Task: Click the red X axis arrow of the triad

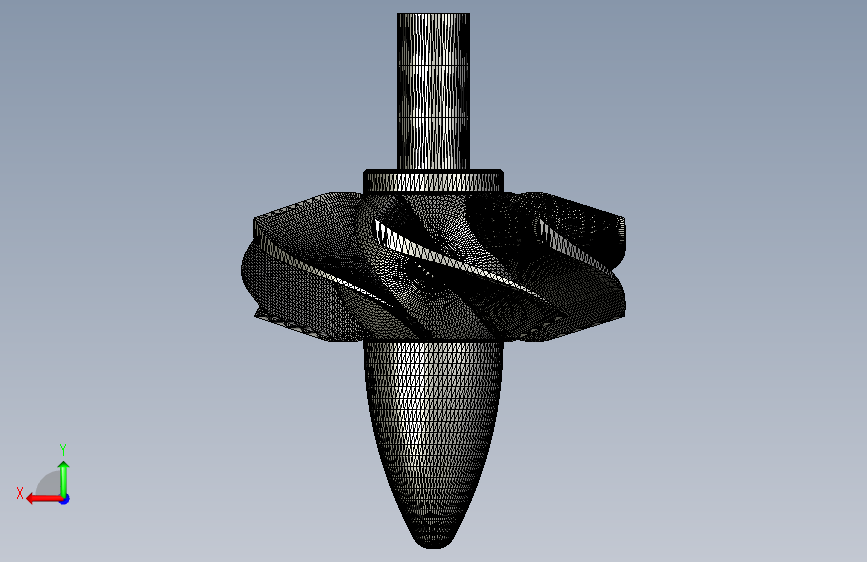Action: pyautogui.click(x=44, y=499)
